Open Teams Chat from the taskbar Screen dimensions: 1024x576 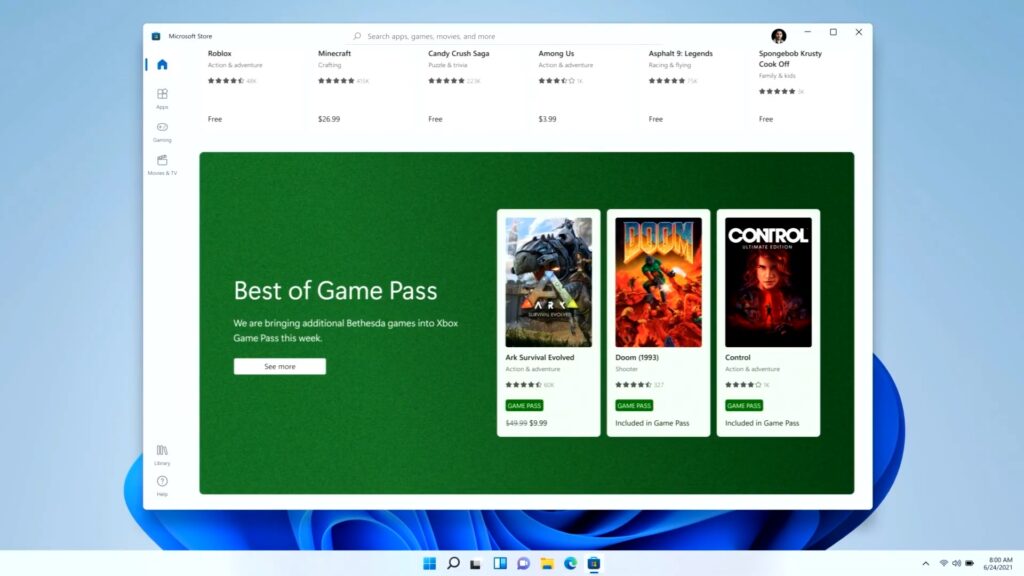pos(522,563)
